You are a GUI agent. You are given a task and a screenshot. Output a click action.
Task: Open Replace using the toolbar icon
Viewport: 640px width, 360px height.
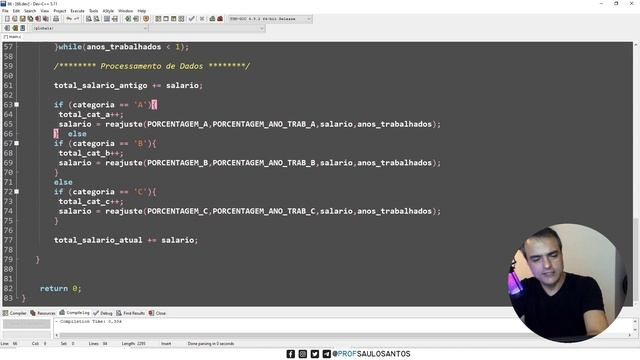96,19
